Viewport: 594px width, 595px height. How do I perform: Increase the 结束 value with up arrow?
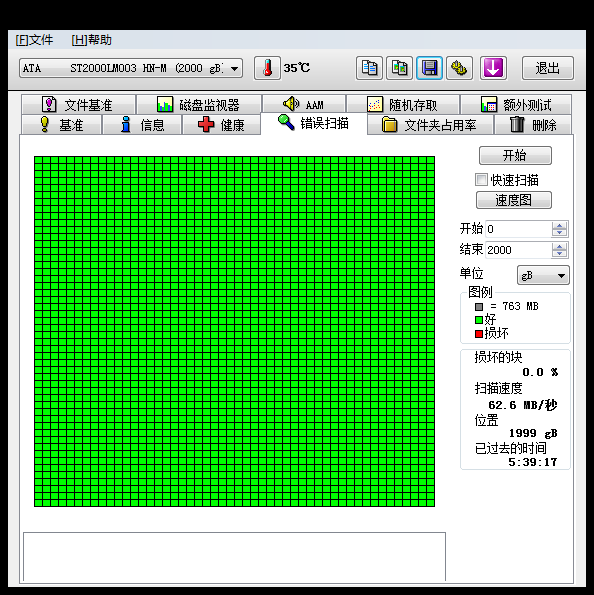(559, 246)
